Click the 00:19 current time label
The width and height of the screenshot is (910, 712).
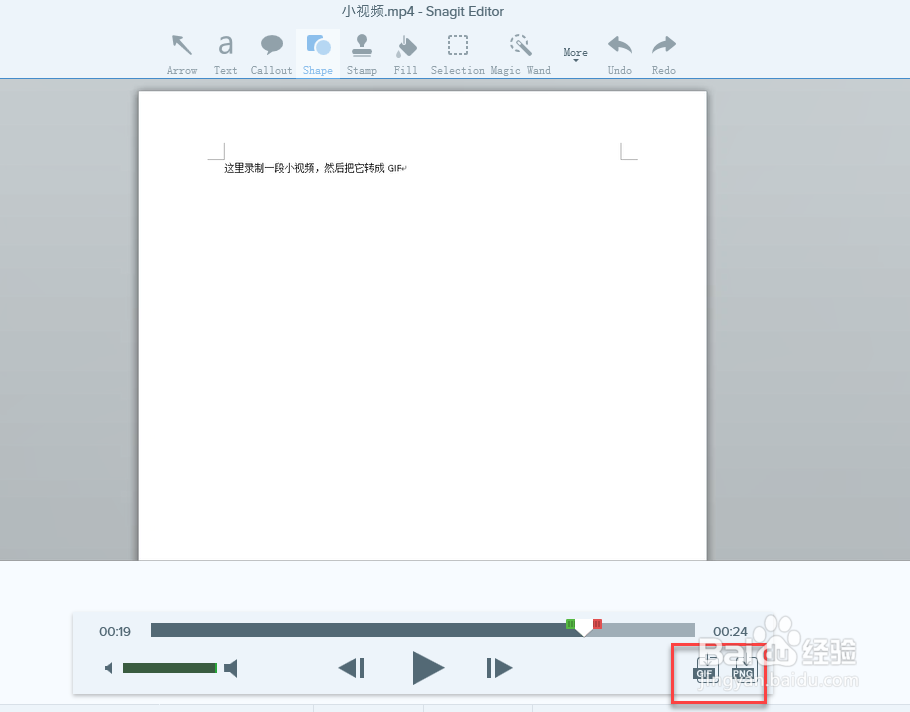pyautogui.click(x=115, y=631)
